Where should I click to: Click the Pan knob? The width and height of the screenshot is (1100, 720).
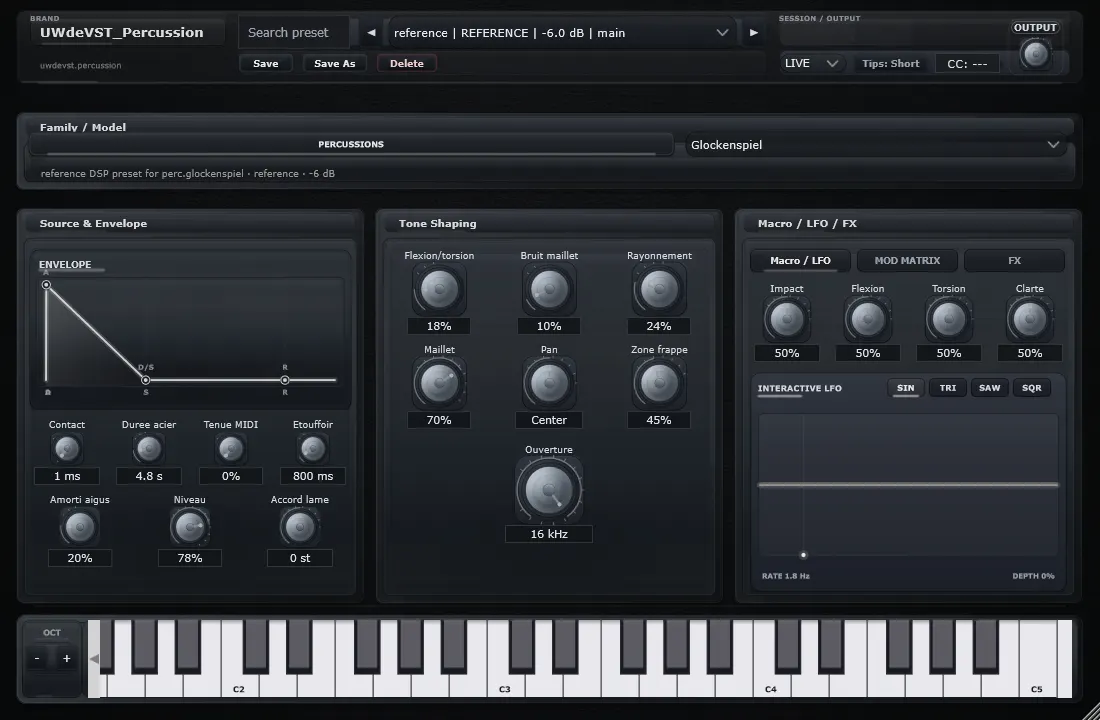(549, 383)
